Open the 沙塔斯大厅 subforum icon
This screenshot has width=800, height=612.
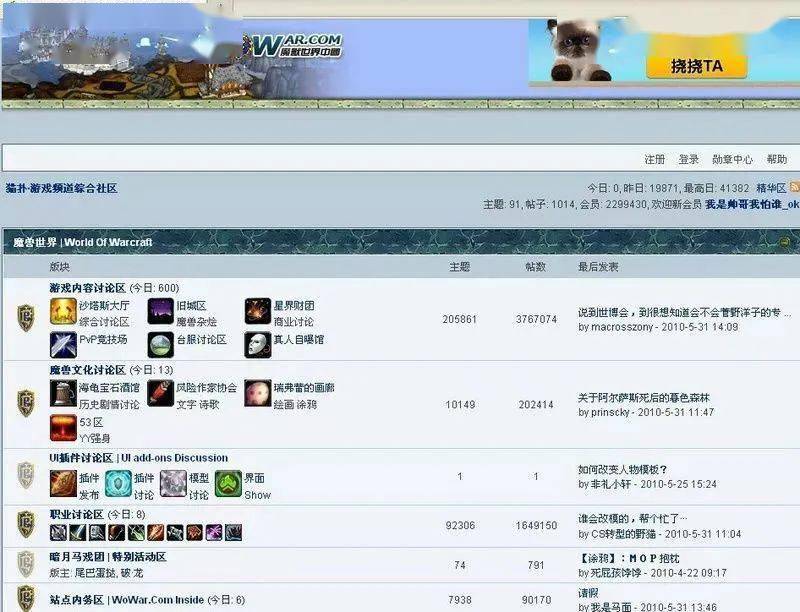tap(63, 312)
